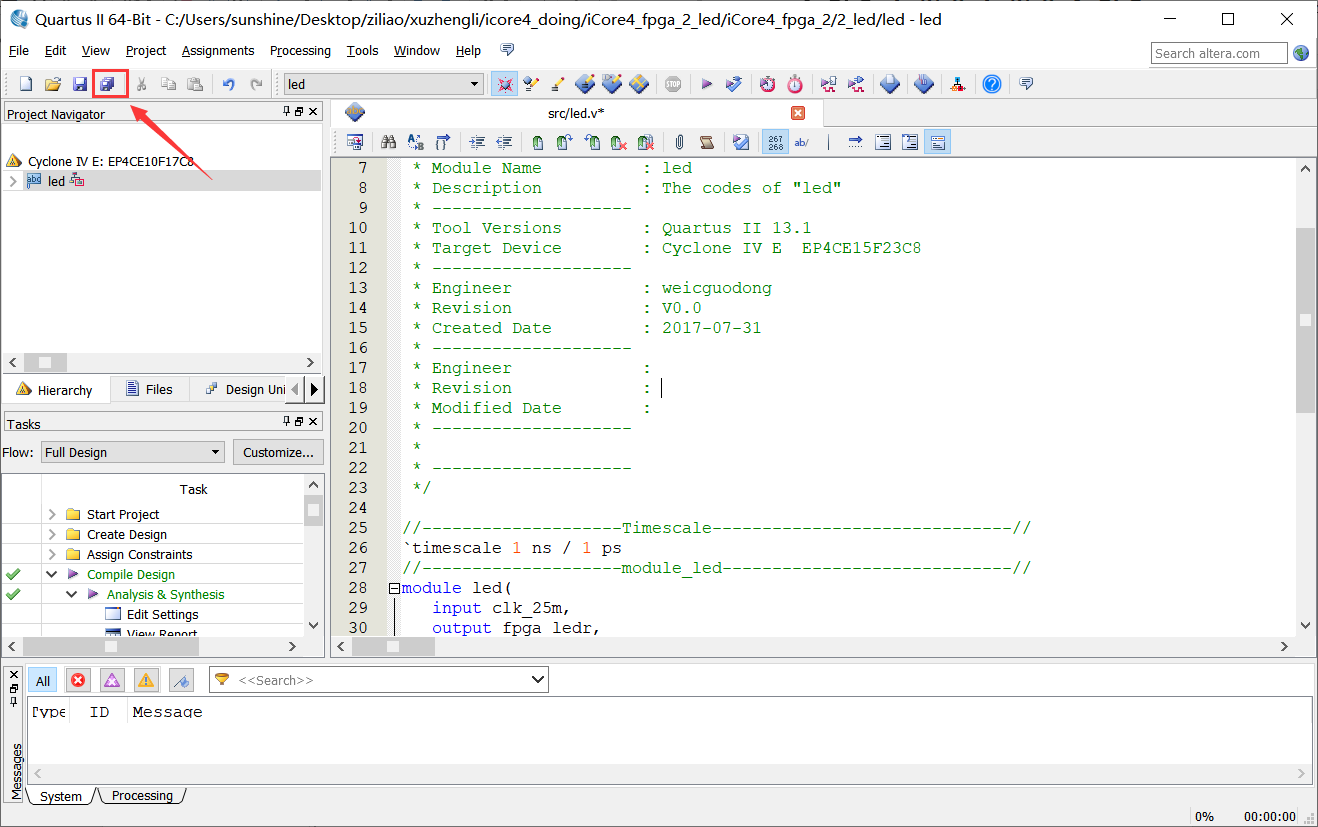
Task: Click the Undo arrow icon
Action: coord(228,84)
